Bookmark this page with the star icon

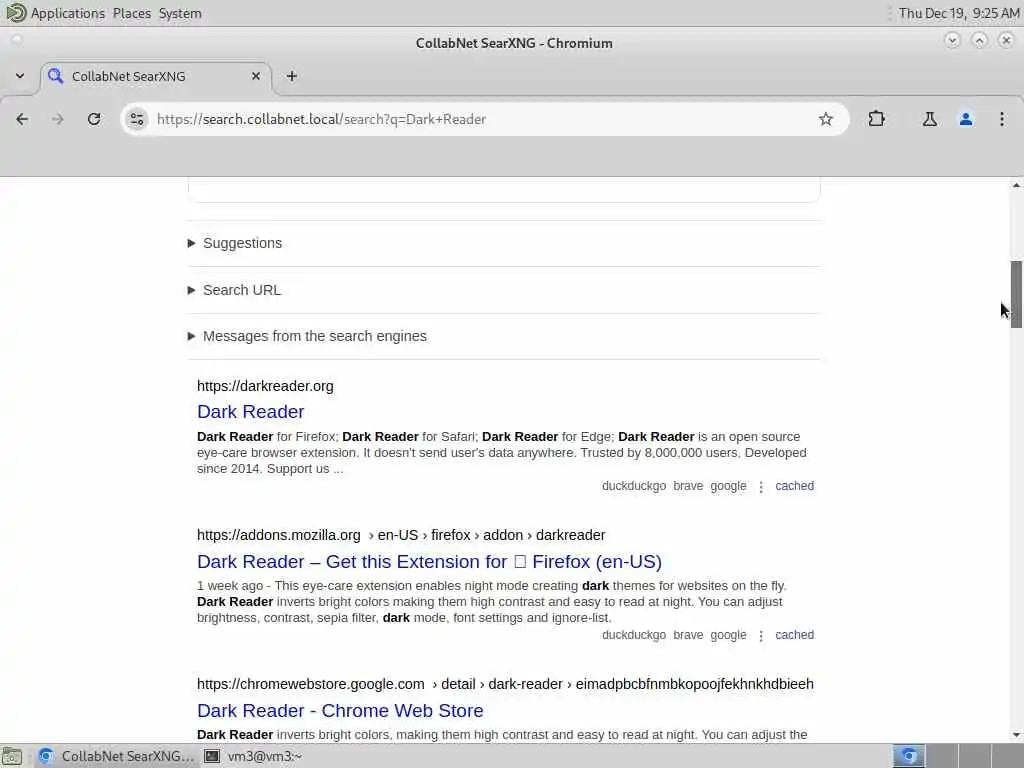[825, 119]
